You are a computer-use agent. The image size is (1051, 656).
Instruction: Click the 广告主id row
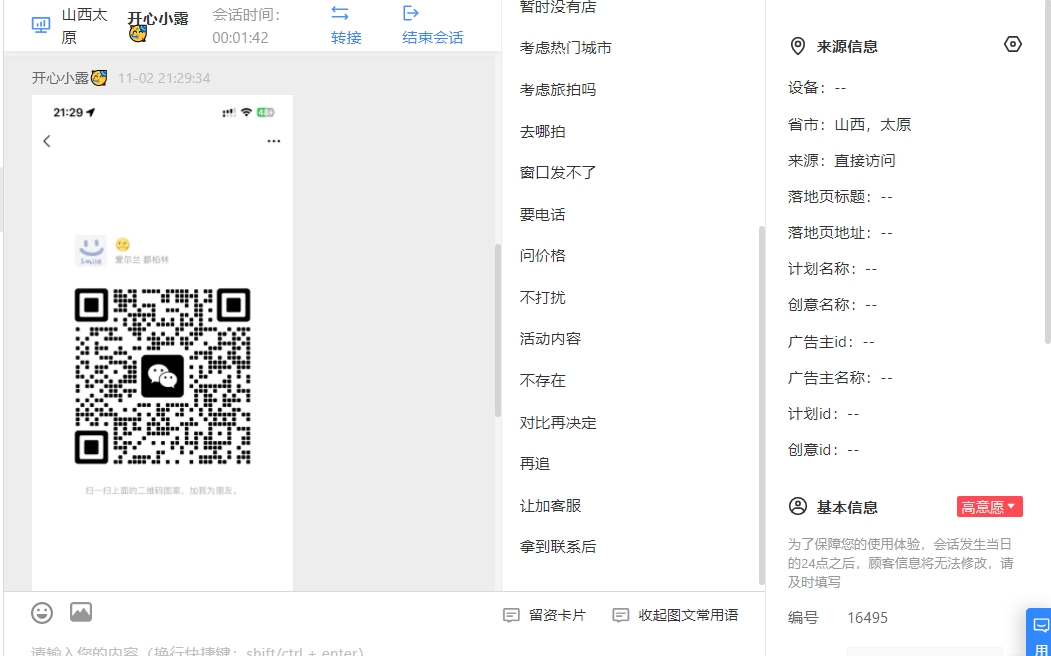[831, 342]
